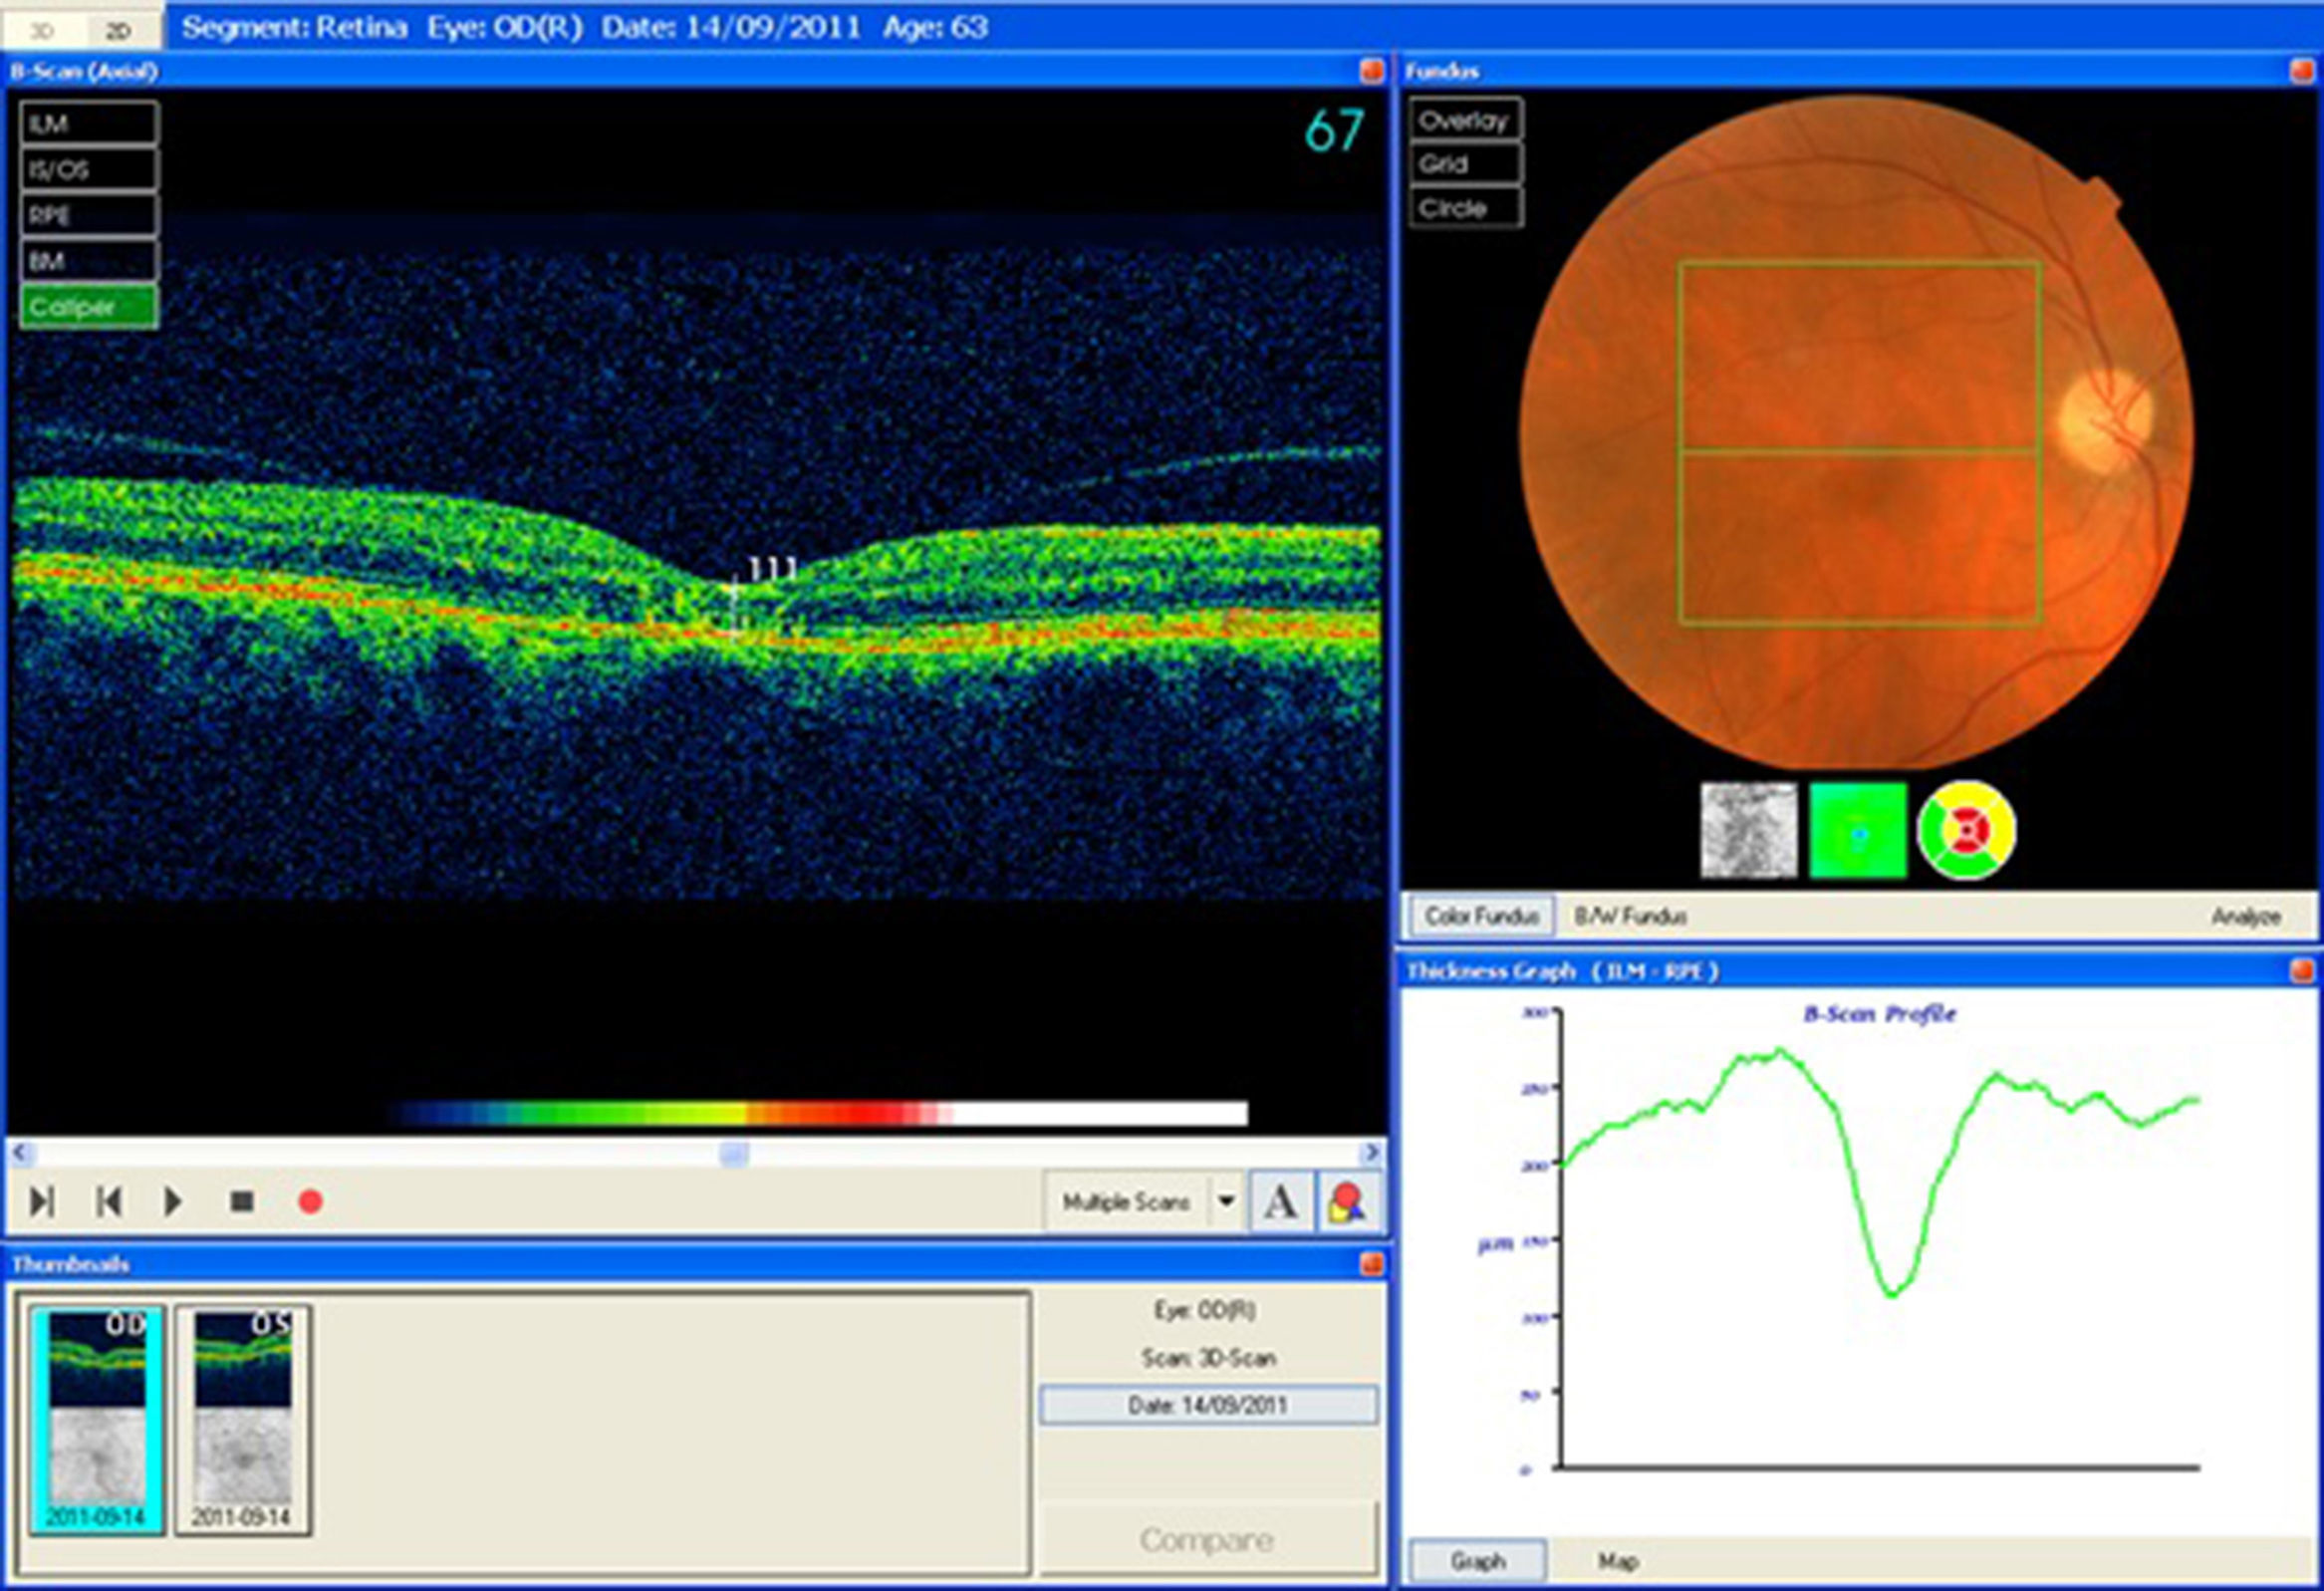Select the grayscale projection thumbnail below the fundus
2324x1591 pixels.
point(1748,830)
